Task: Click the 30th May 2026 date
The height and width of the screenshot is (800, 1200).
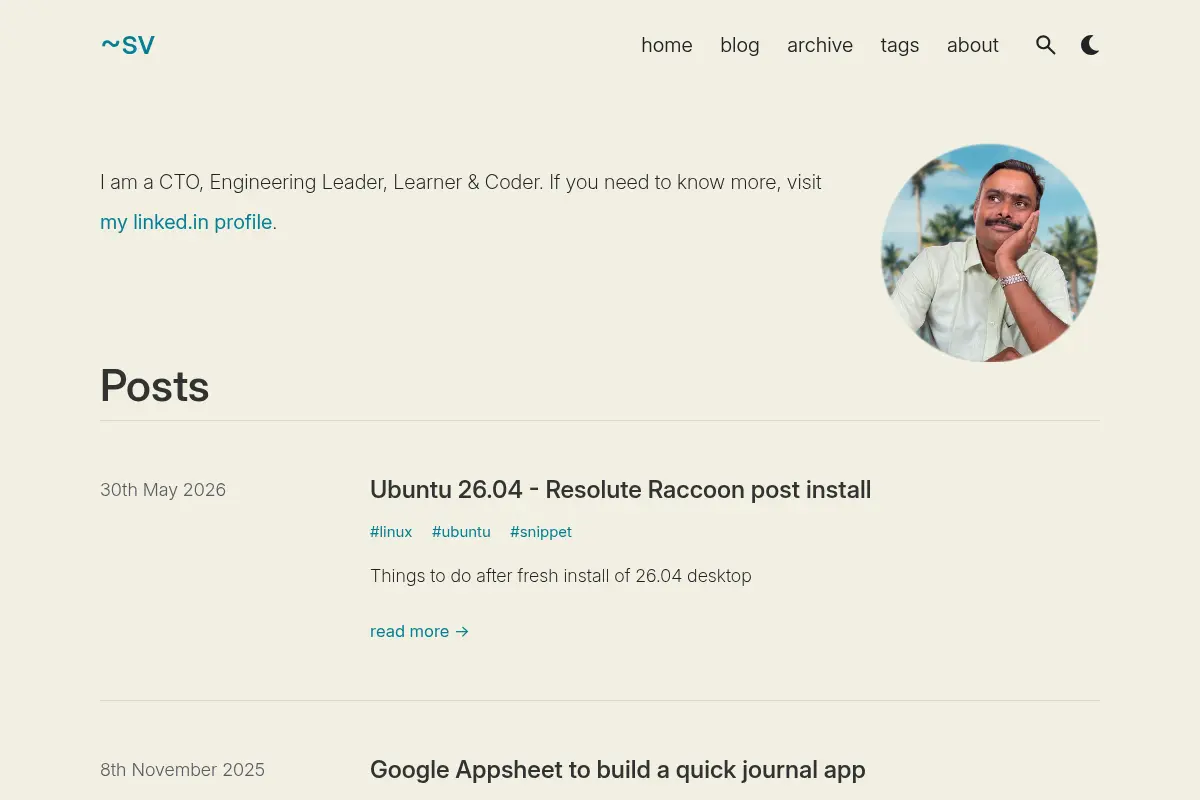Action: (x=163, y=490)
